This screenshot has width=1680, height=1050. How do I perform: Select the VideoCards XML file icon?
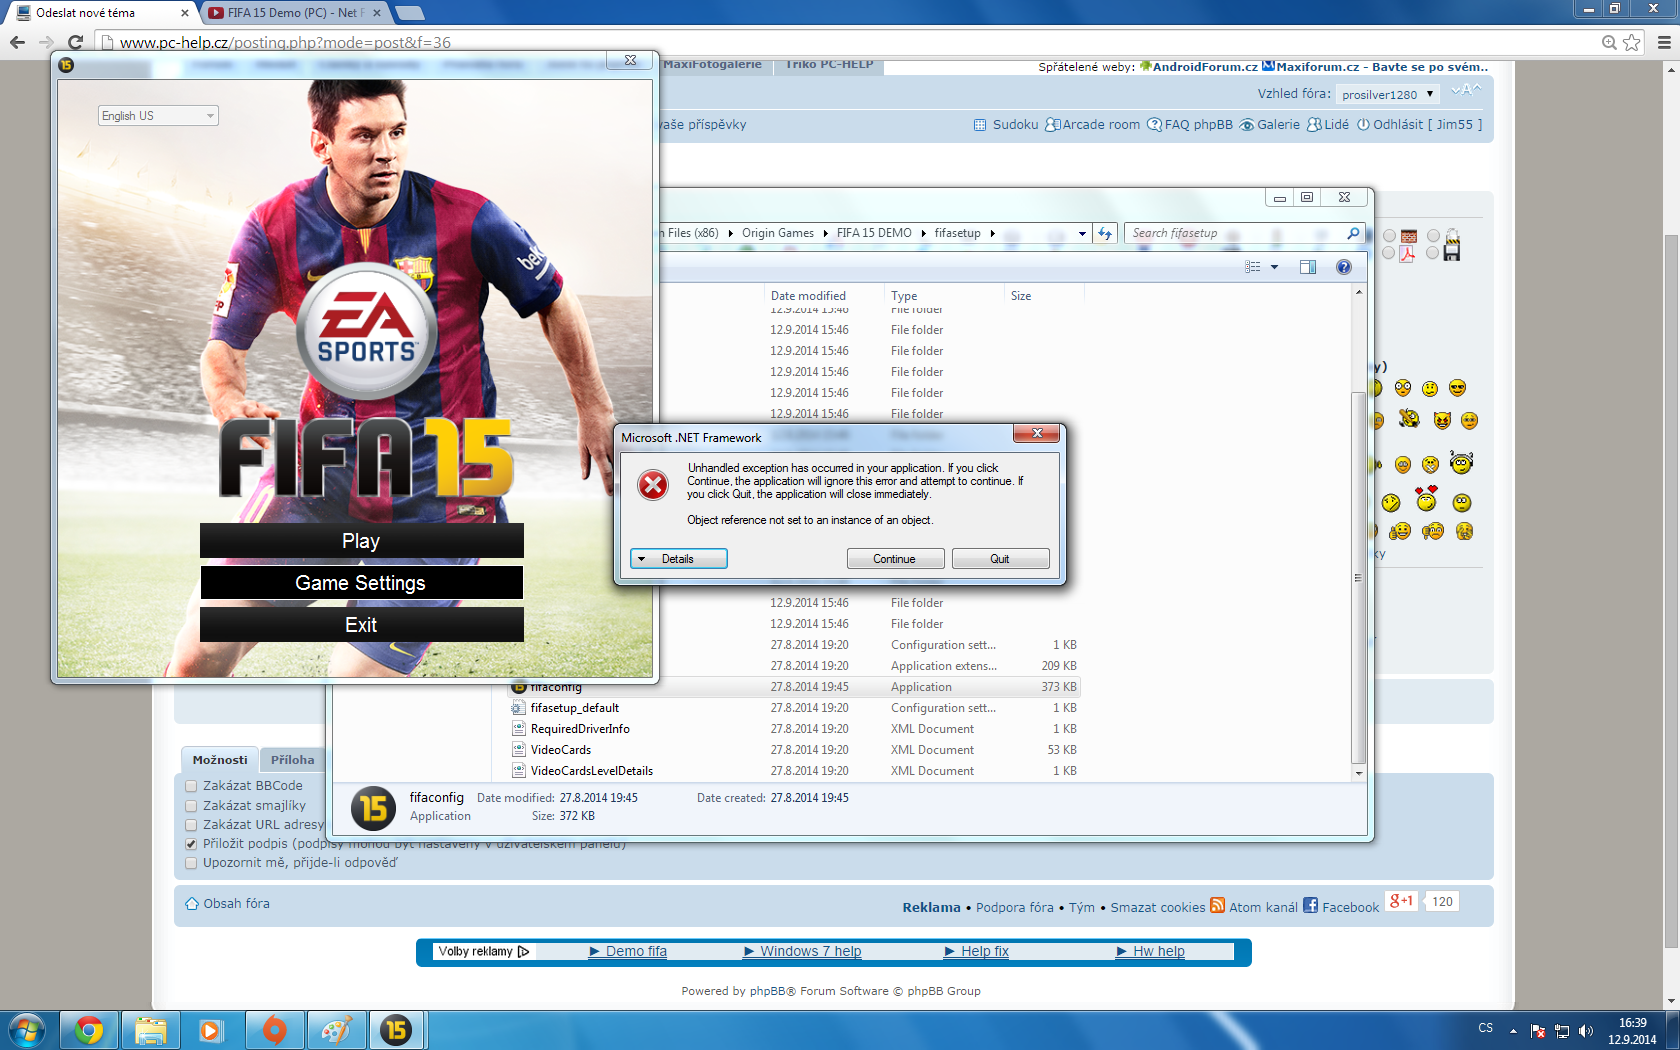pyautogui.click(x=519, y=750)
